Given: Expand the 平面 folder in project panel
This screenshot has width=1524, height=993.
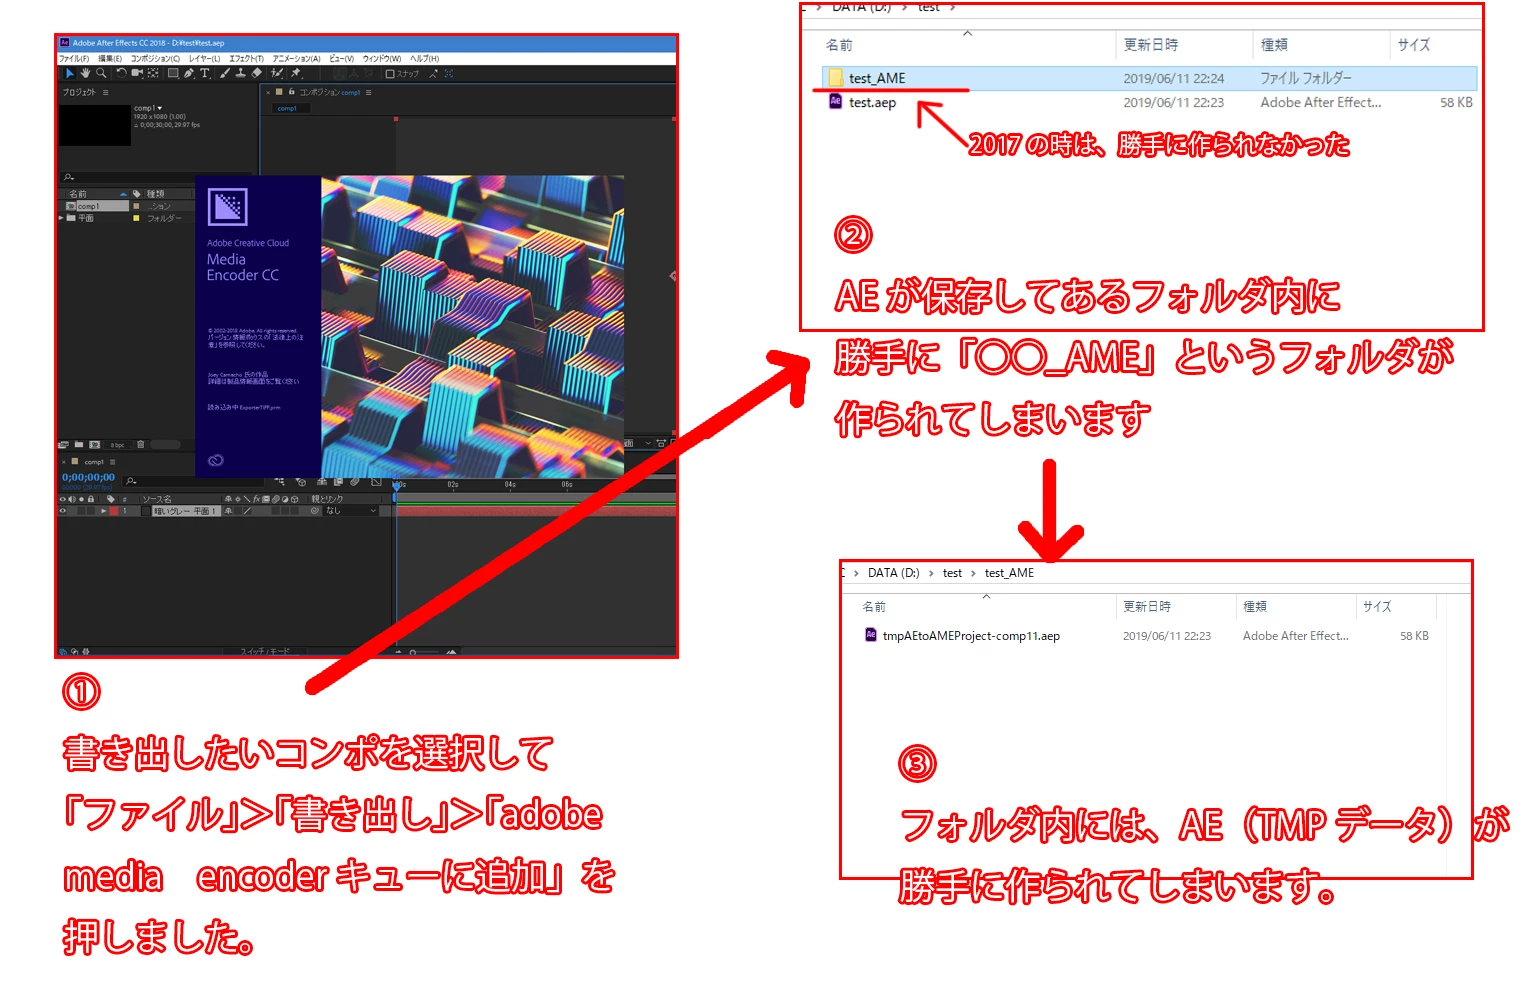Looking at the screenshot, I should click(x=61, y=217).
